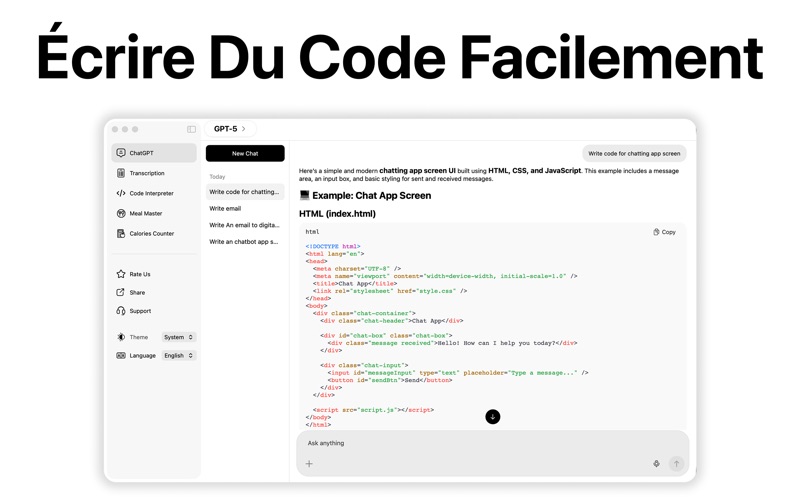Open chat 'Write An email to digita...'

245,225
